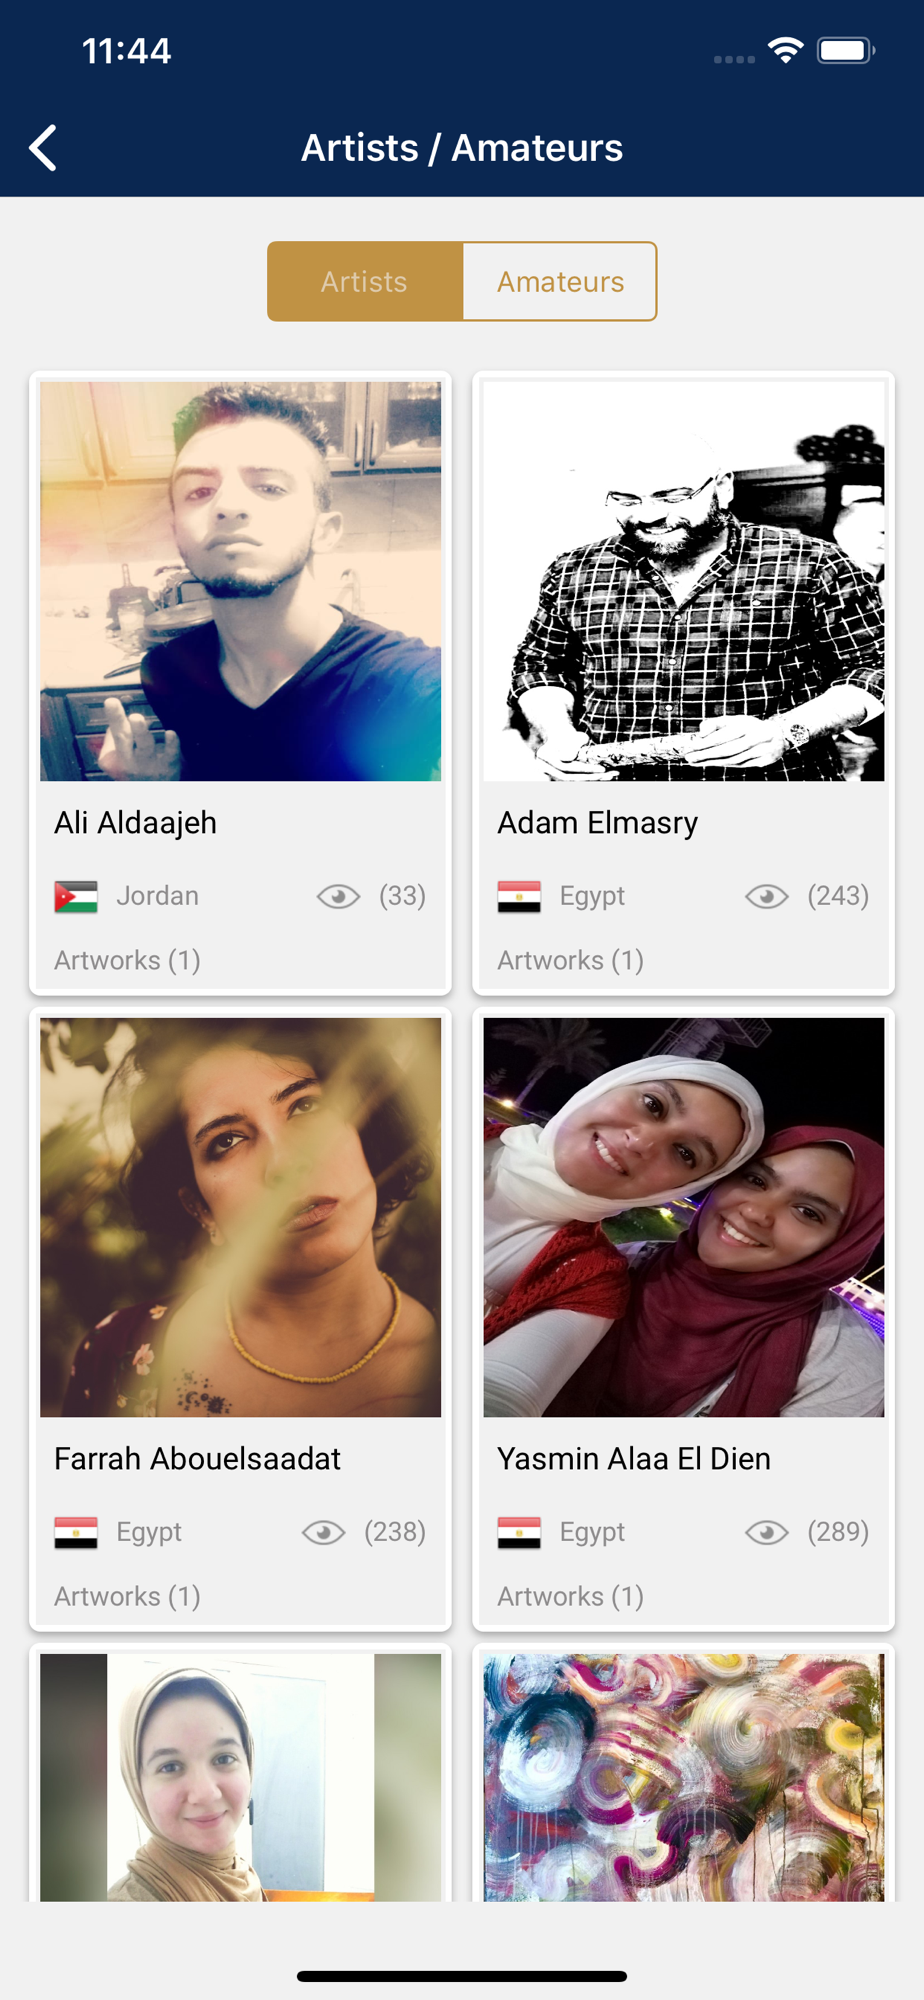924x2000 pixels.
Task: Open Yasmin Alaa El Dien's photo
Action: (684, 1217)
